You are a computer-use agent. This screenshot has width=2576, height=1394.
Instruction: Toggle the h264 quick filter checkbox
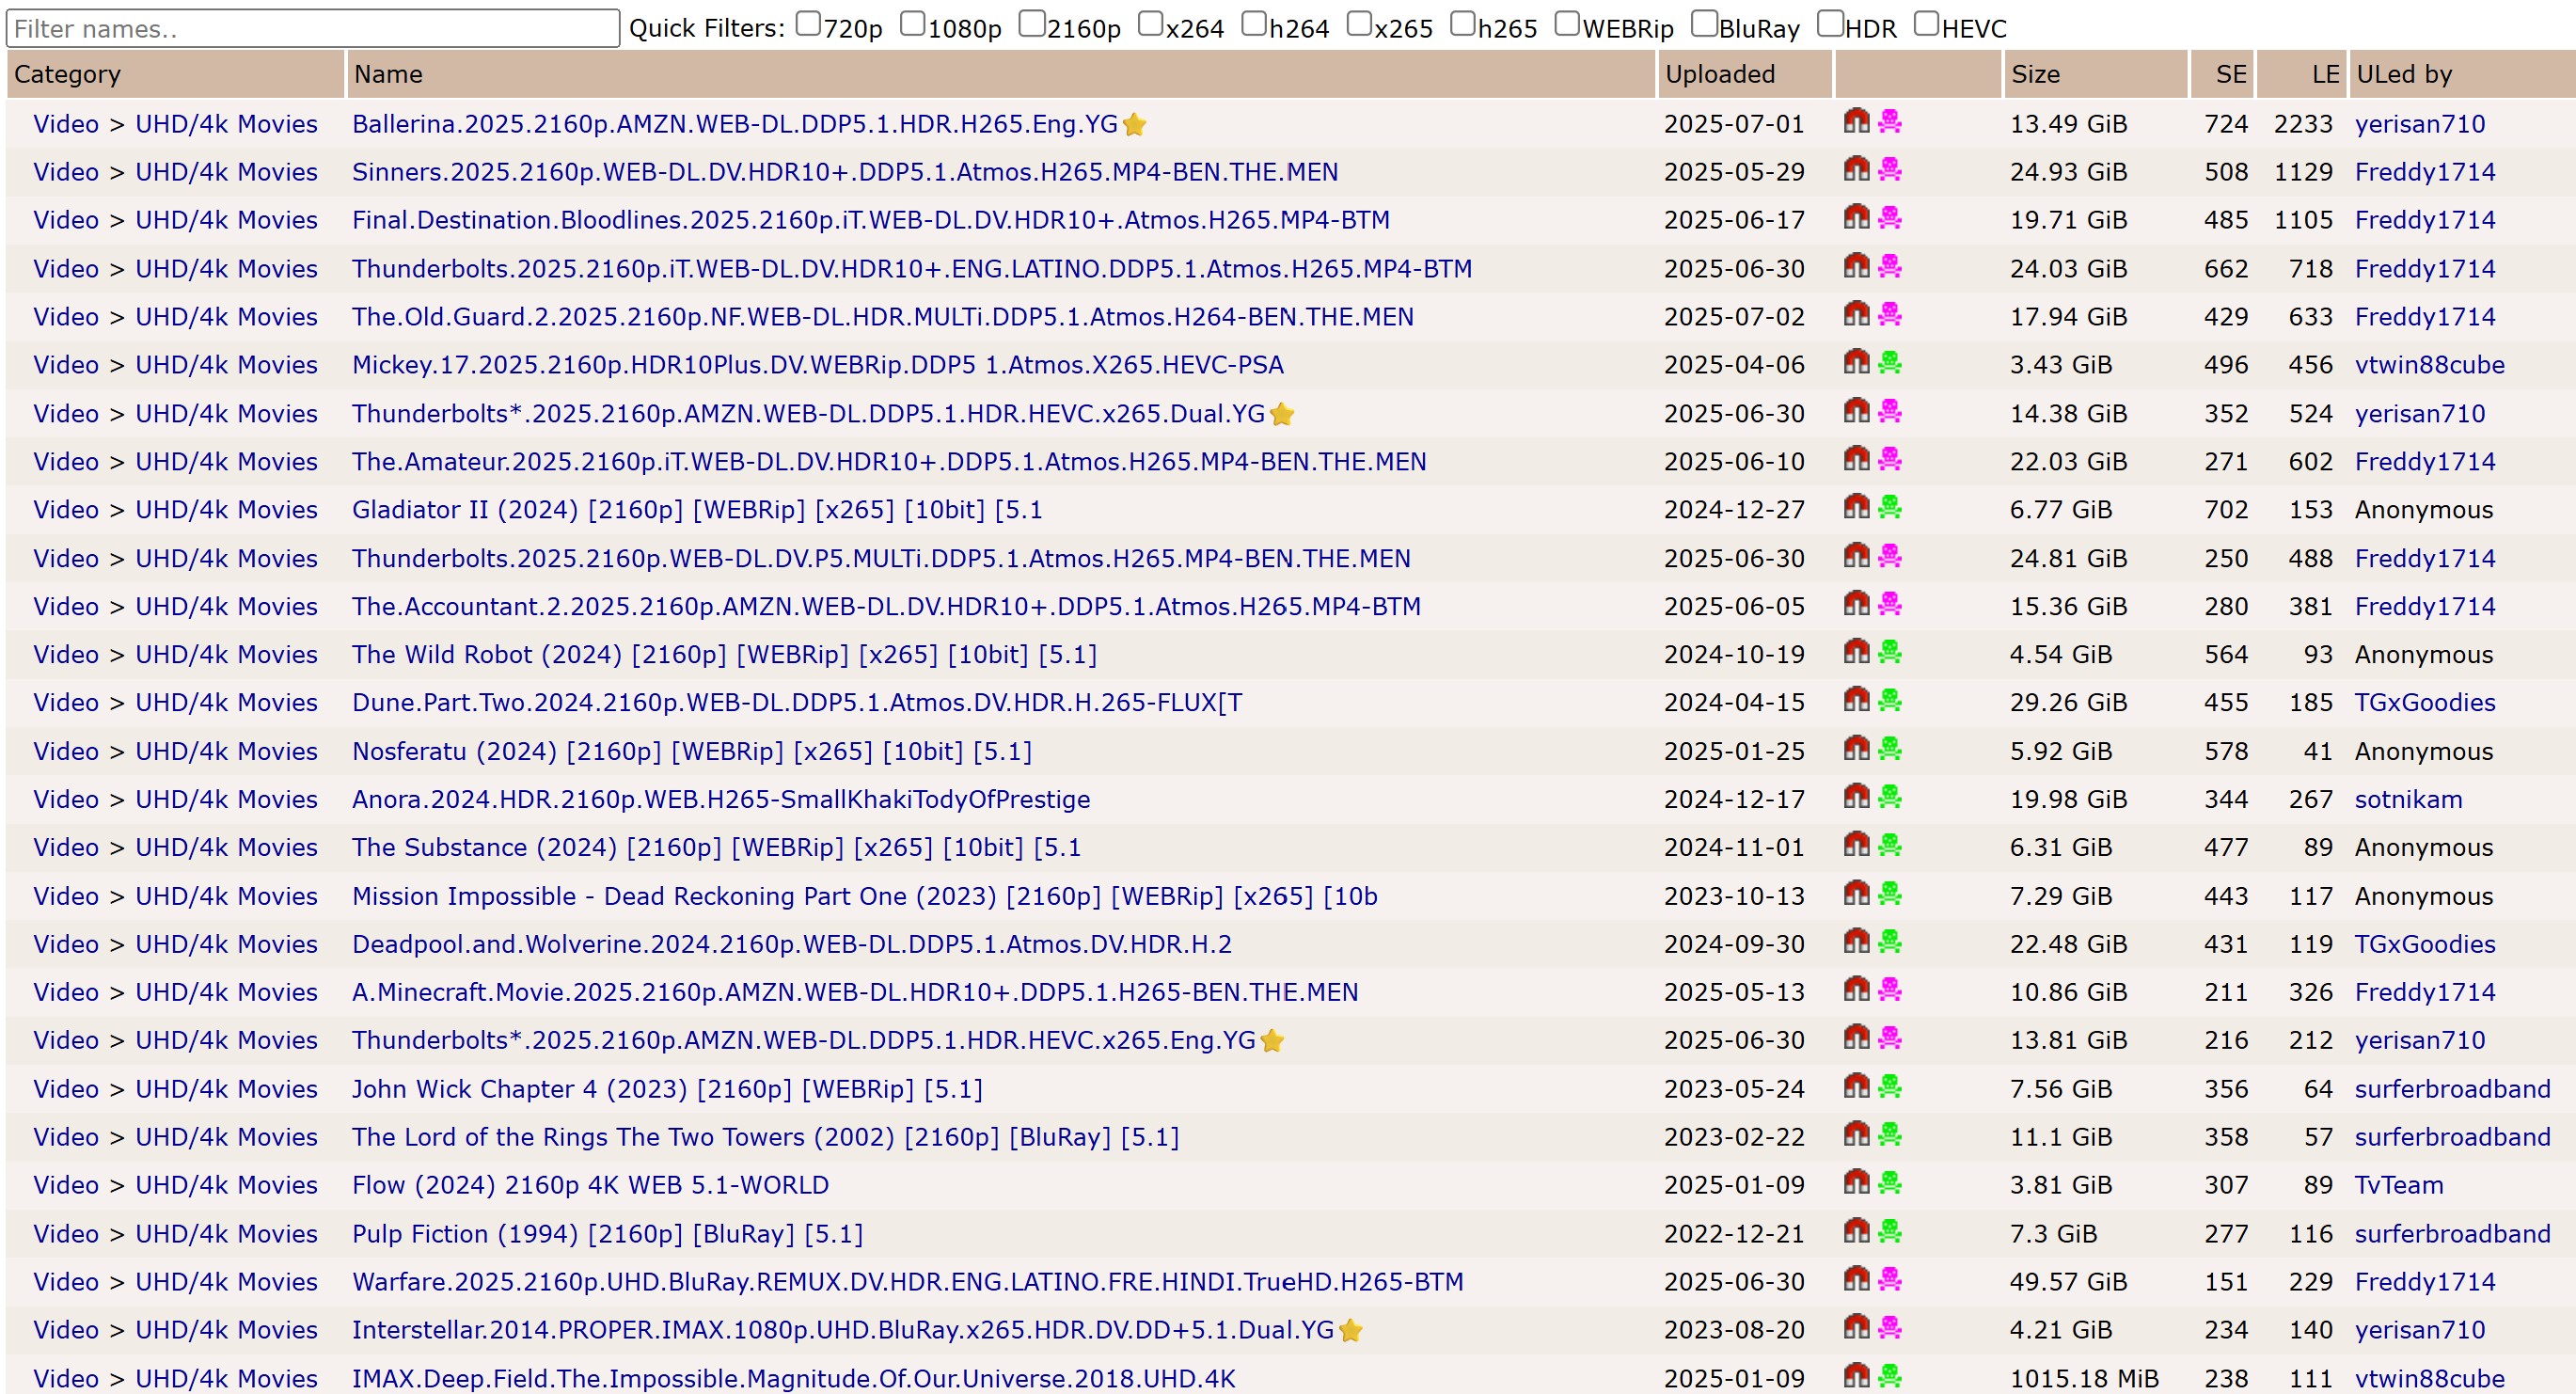click(x=1253, y=24)
